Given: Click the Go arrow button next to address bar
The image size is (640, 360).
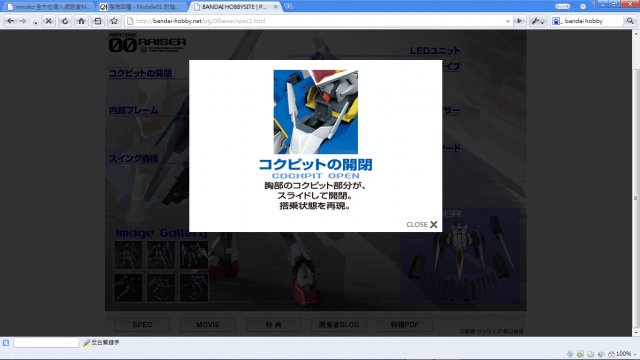Looking at the screenshot, I should point(519,21).
